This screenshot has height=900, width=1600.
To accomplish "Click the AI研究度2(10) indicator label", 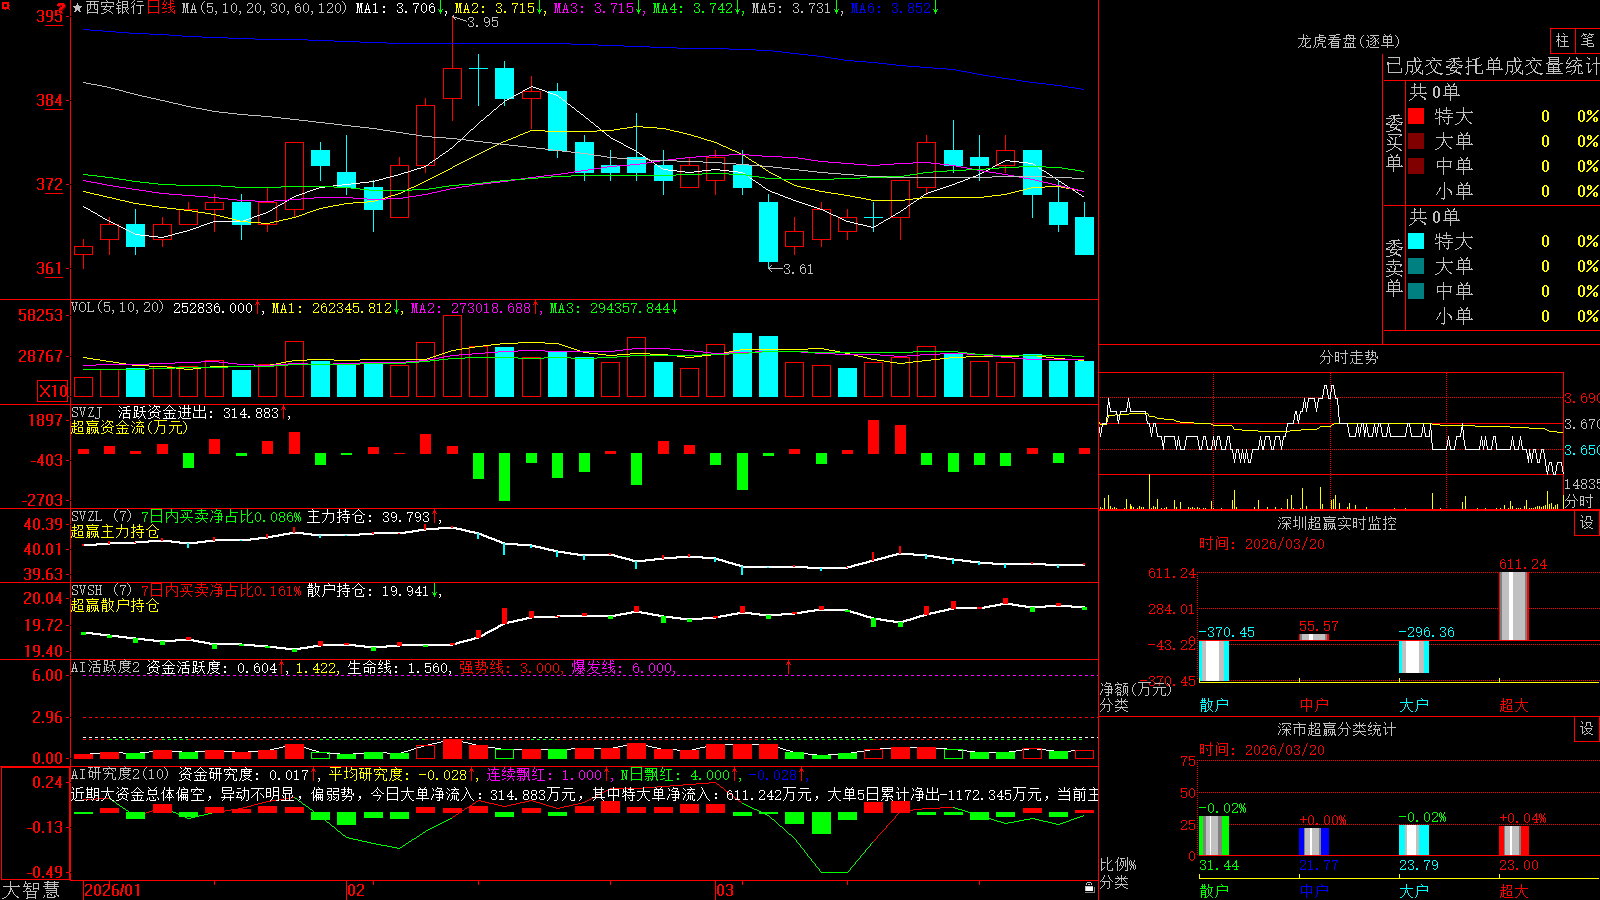I will (120, 774).
